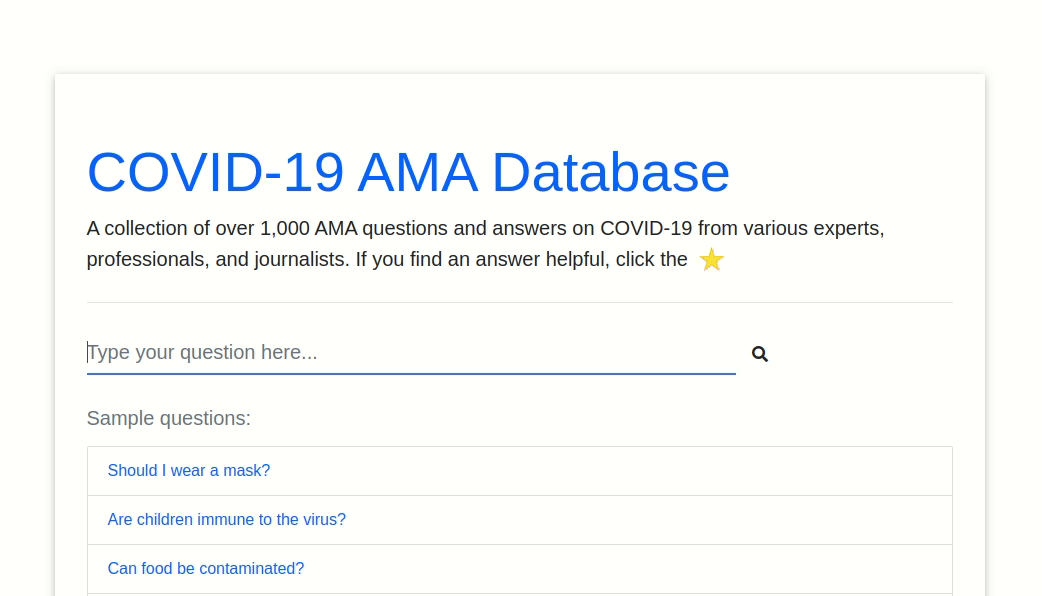This screenshot has height=596, width=1042.
Task: Click the partially visible question row at bottom
Action: tap(519, 594)
